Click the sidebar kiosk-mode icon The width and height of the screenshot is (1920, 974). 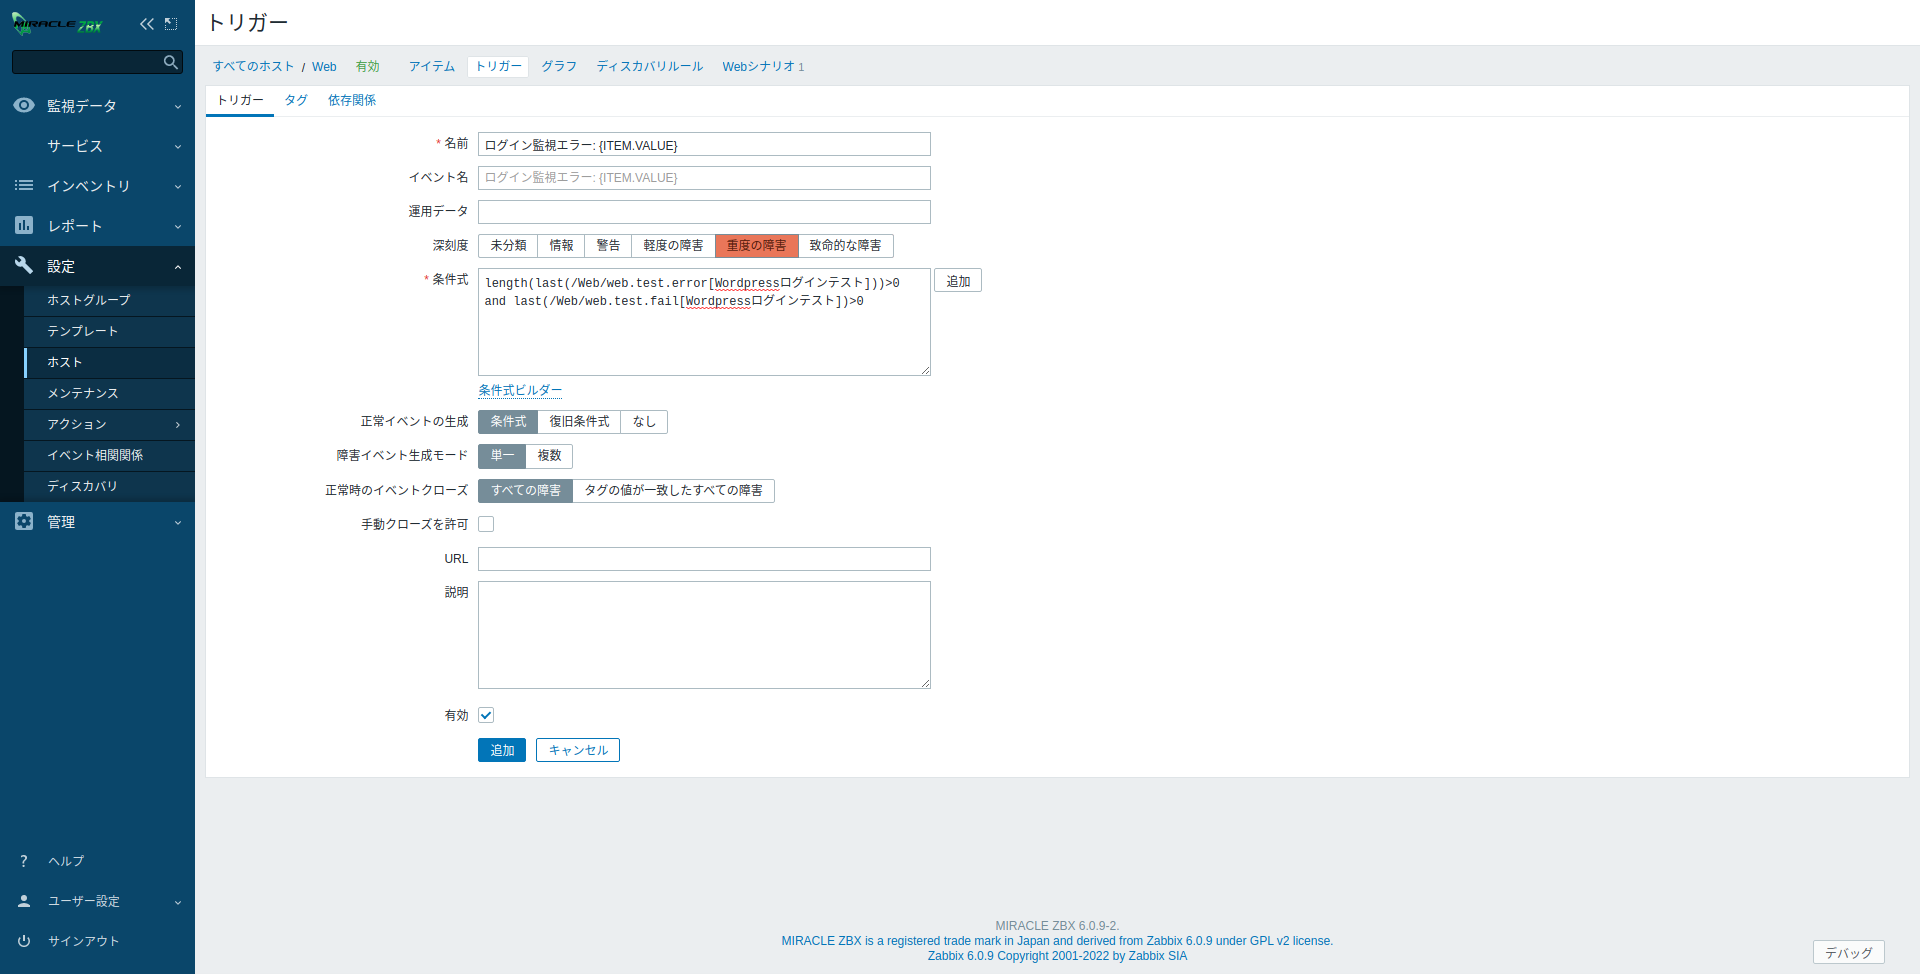171,24
